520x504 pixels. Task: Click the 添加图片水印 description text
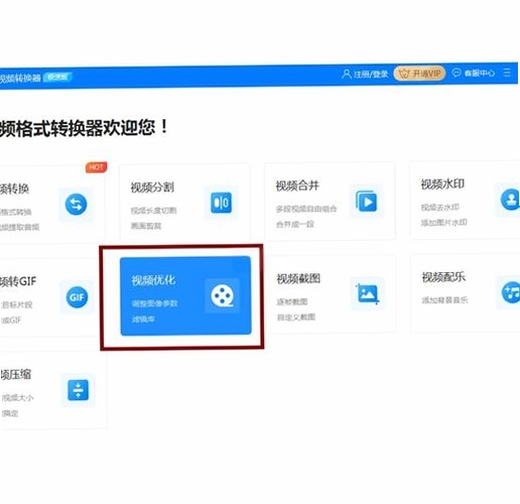coord(444,223)
